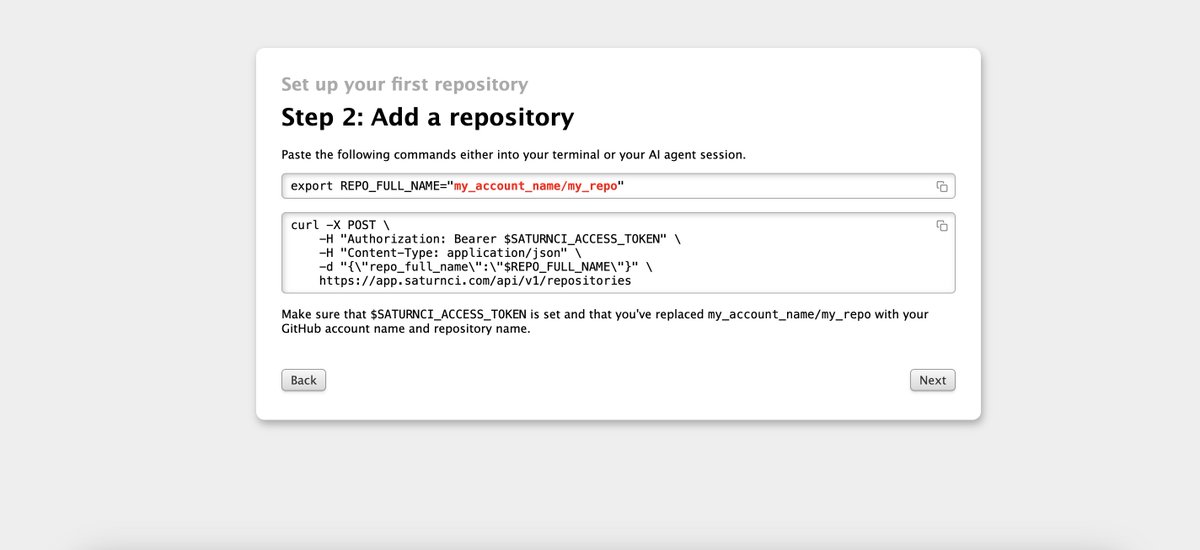Click the repo_full_name data line
The image size is (1200, 550).
(x=486, y=267)
